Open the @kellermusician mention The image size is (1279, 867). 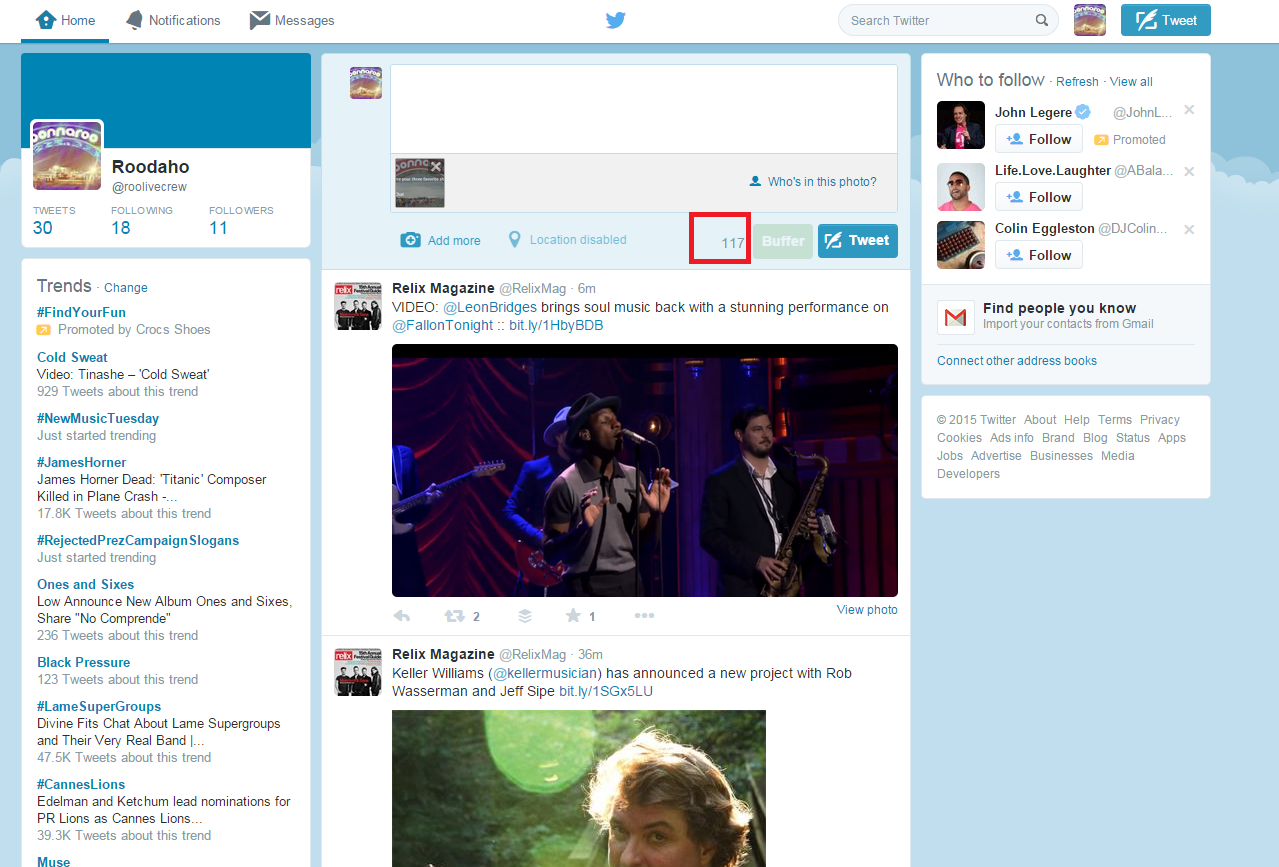(547, 673)
